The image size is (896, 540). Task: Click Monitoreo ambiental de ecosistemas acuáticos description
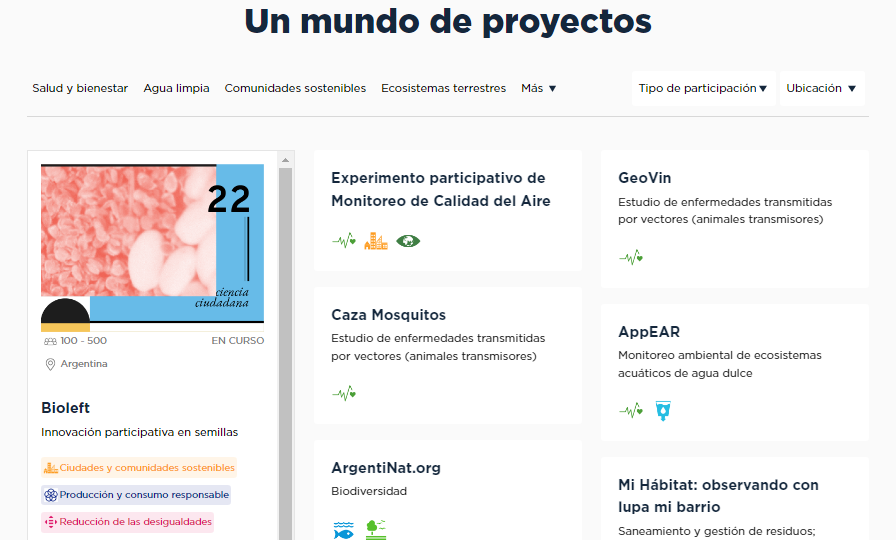[x=720, y=364]
